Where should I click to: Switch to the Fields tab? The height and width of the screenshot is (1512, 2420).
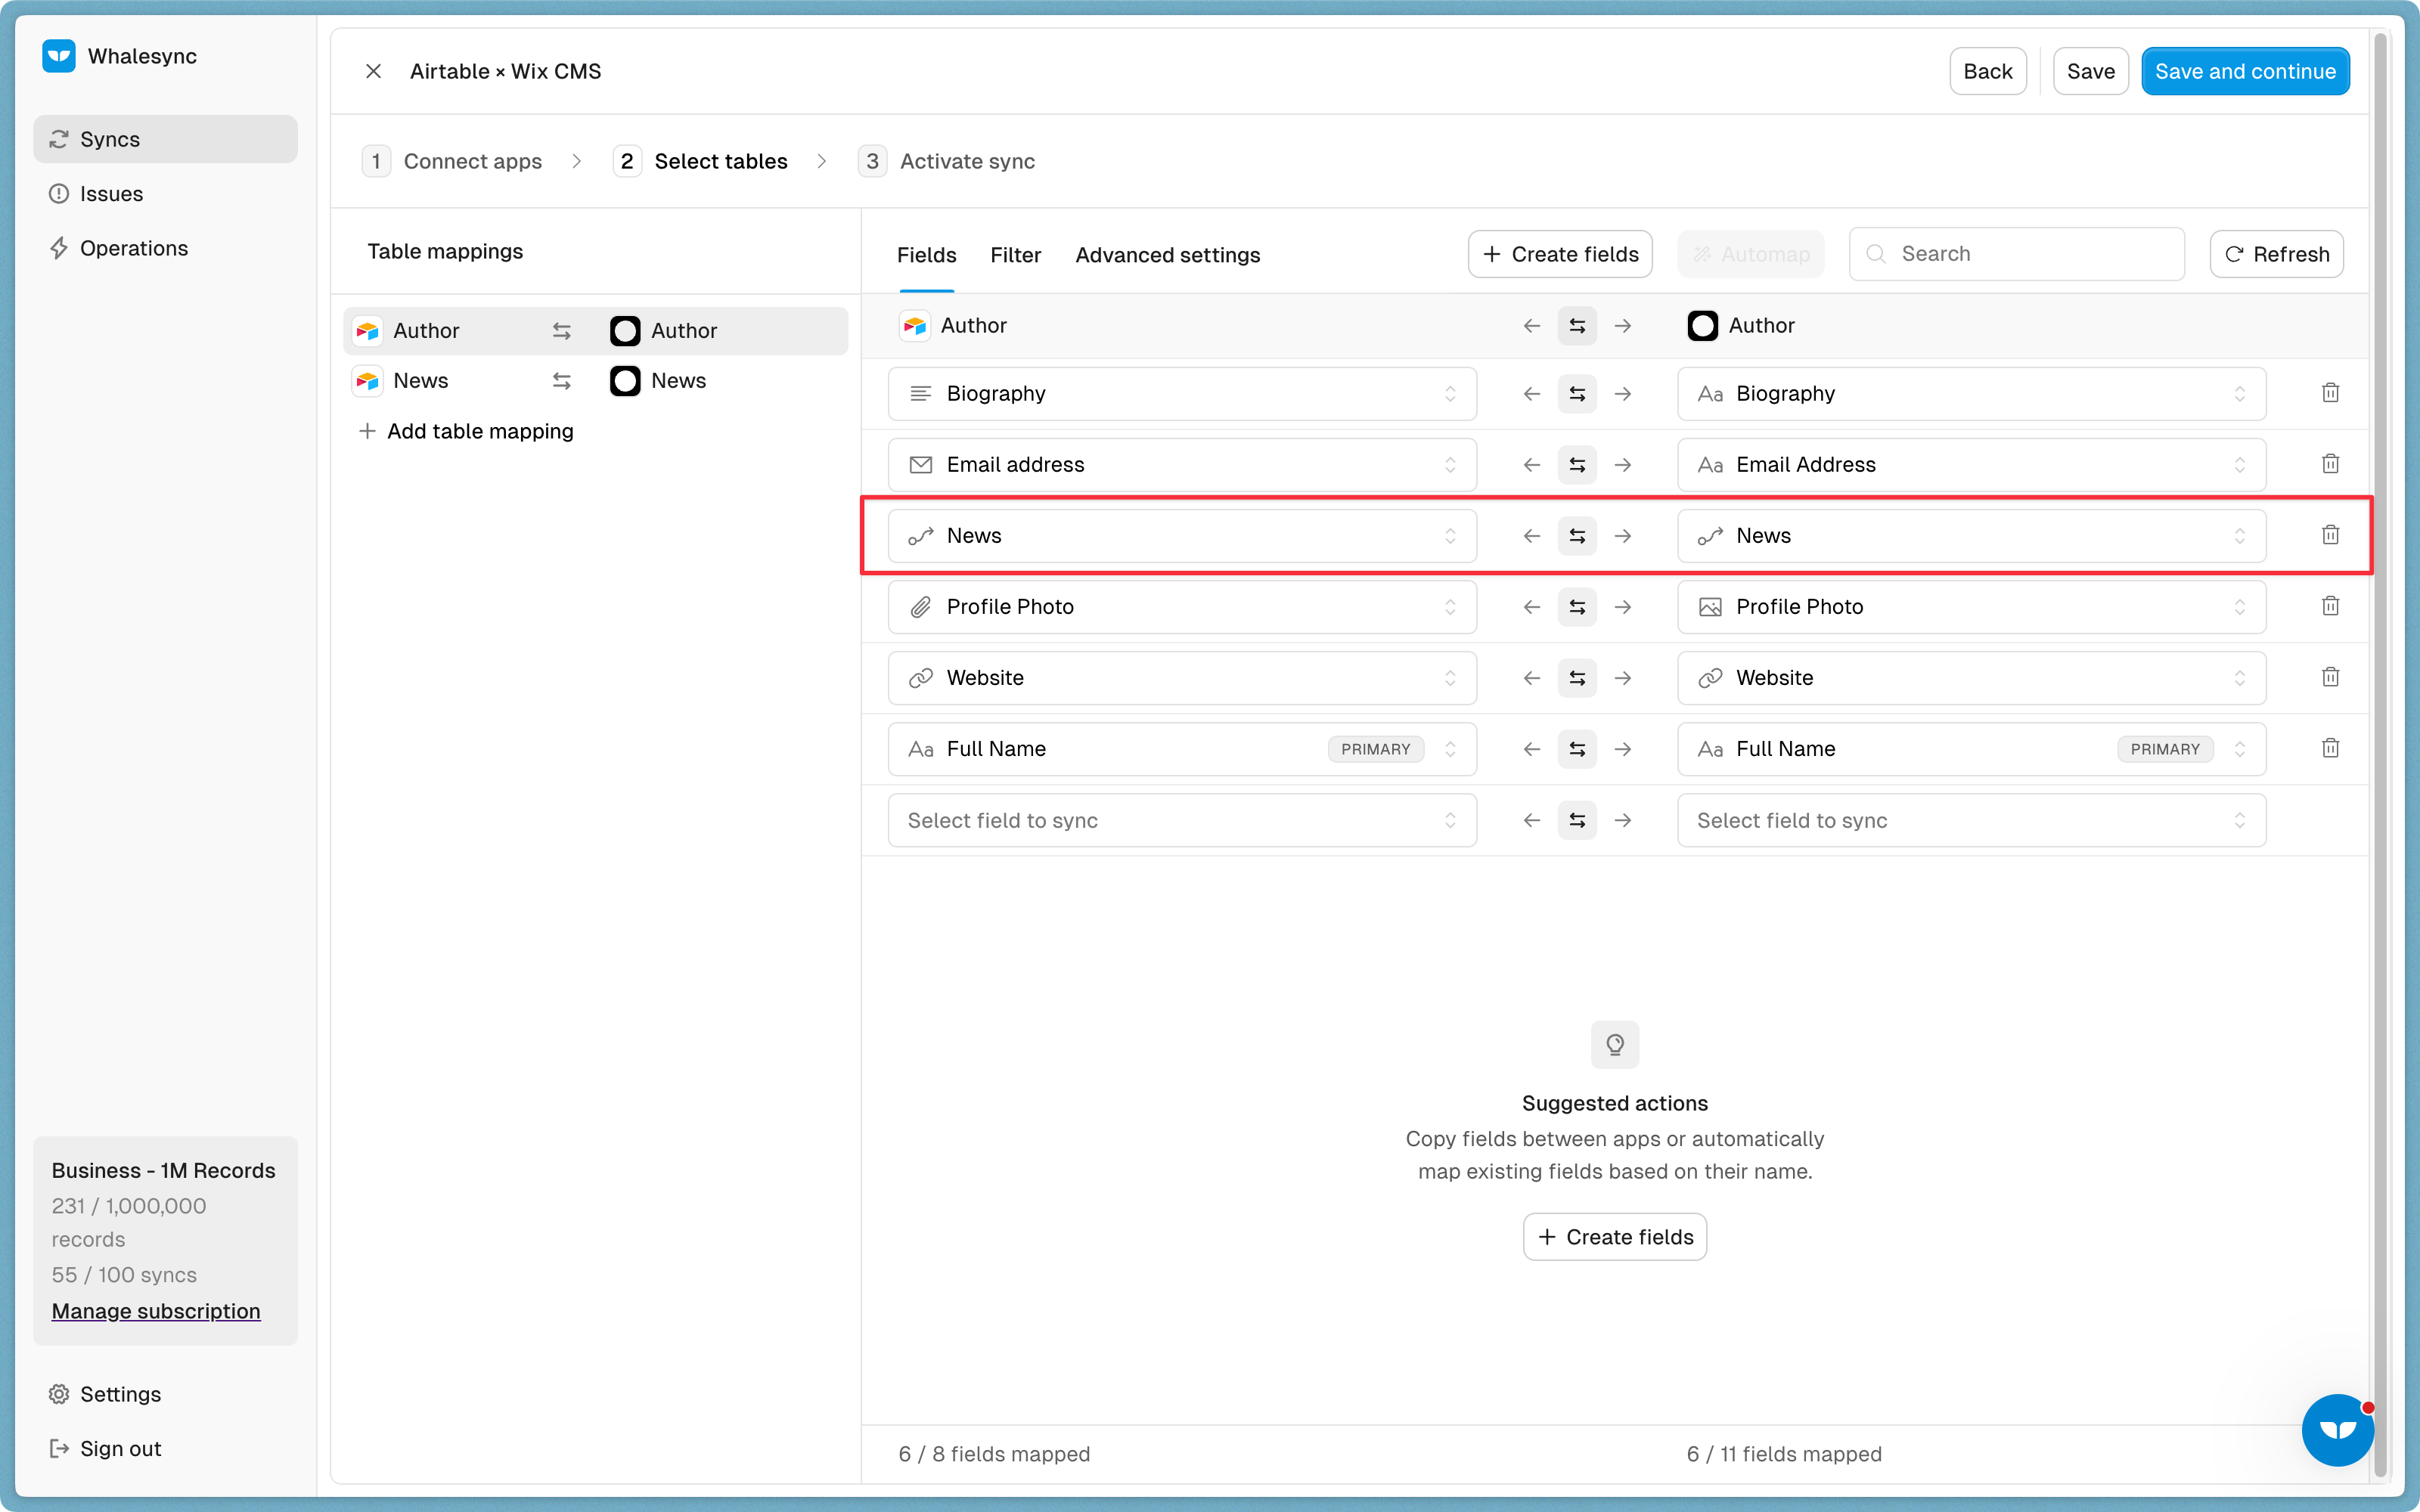[x=926, y=255]
